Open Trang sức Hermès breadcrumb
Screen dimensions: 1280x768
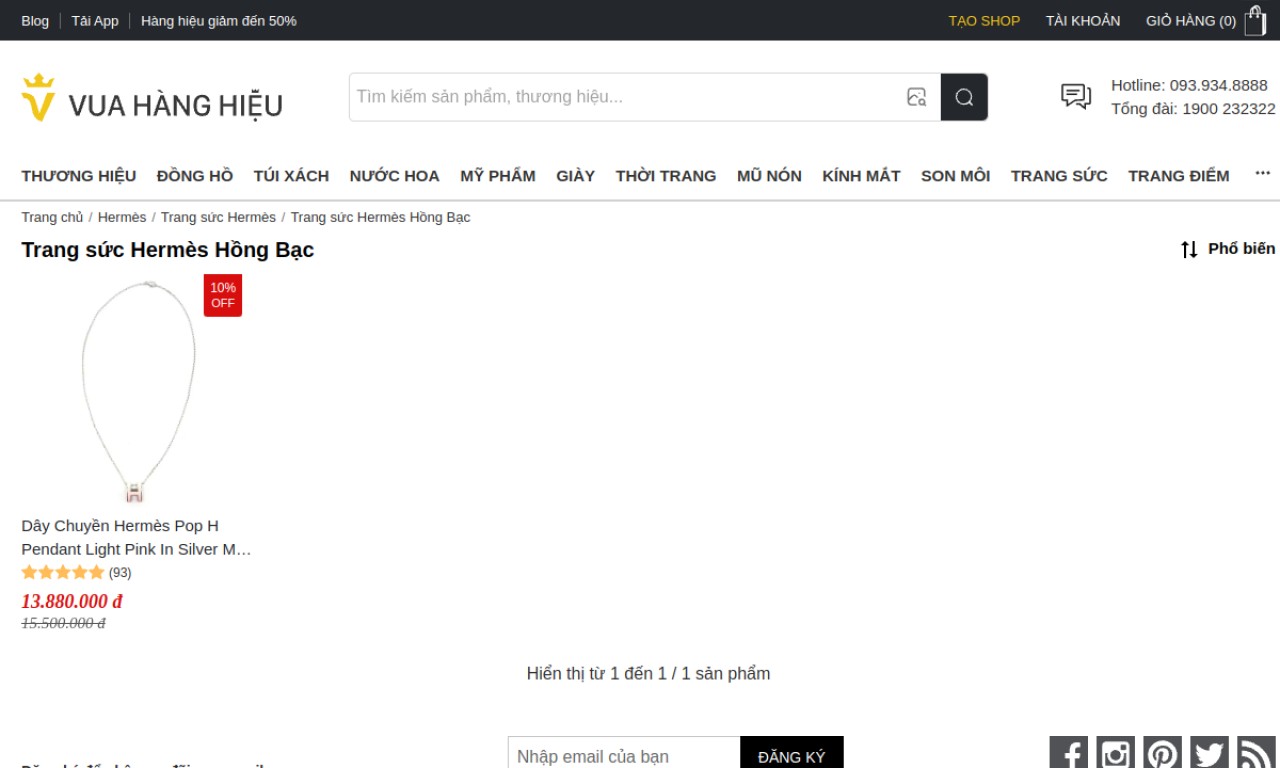(218, 217)
